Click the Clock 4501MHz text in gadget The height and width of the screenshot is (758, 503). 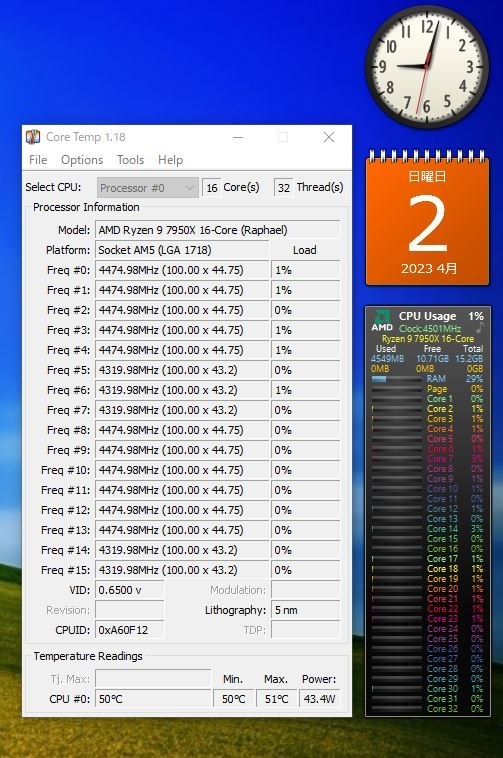coord(430,329)
